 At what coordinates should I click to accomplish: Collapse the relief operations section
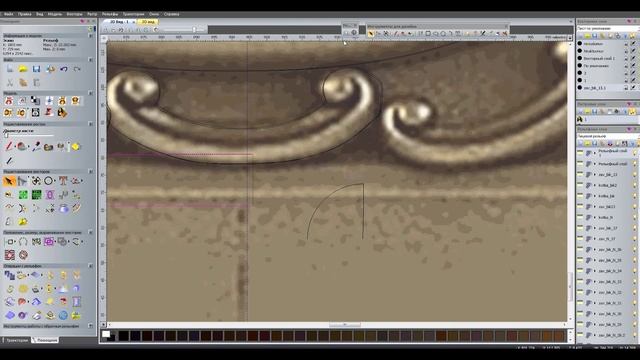[x=91, y=266]
